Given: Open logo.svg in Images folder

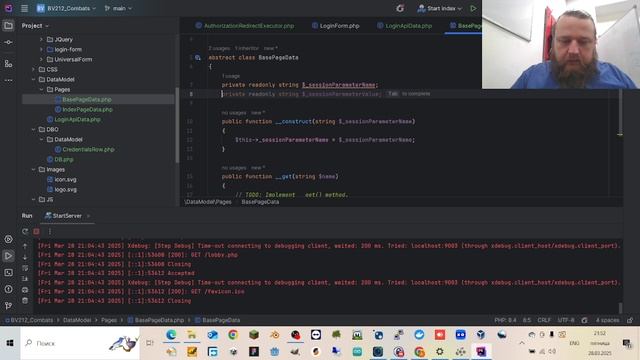Looking at the screenshot, I should click(x=65, y=189).
